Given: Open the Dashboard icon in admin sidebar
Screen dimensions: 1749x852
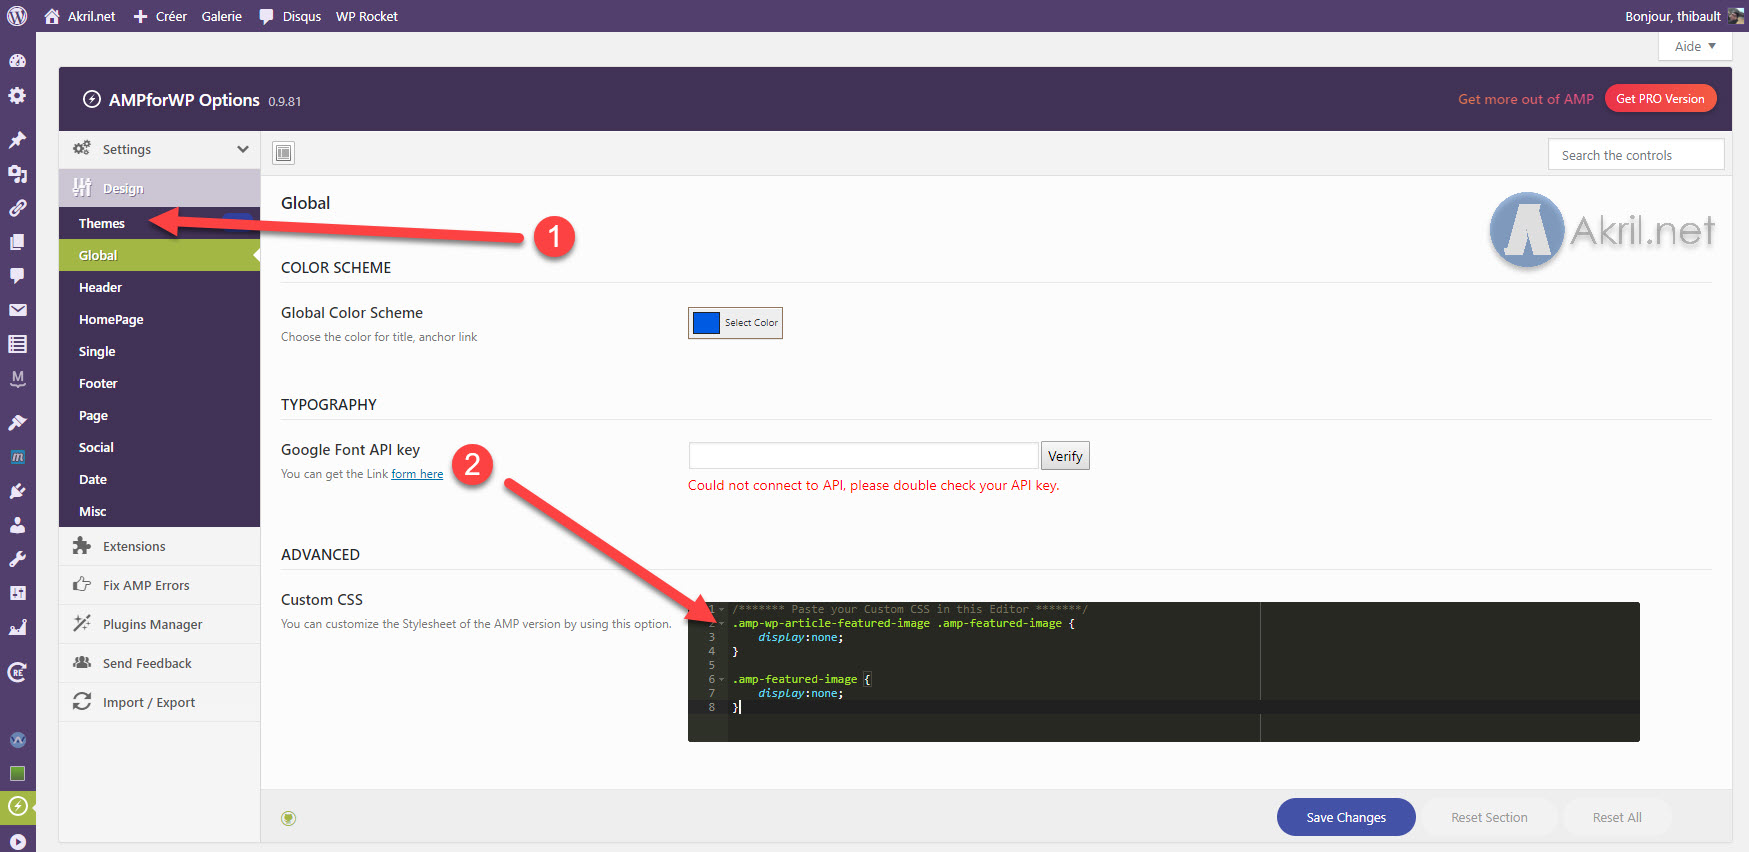Looking at the screenshot, I should coord(17,61).
